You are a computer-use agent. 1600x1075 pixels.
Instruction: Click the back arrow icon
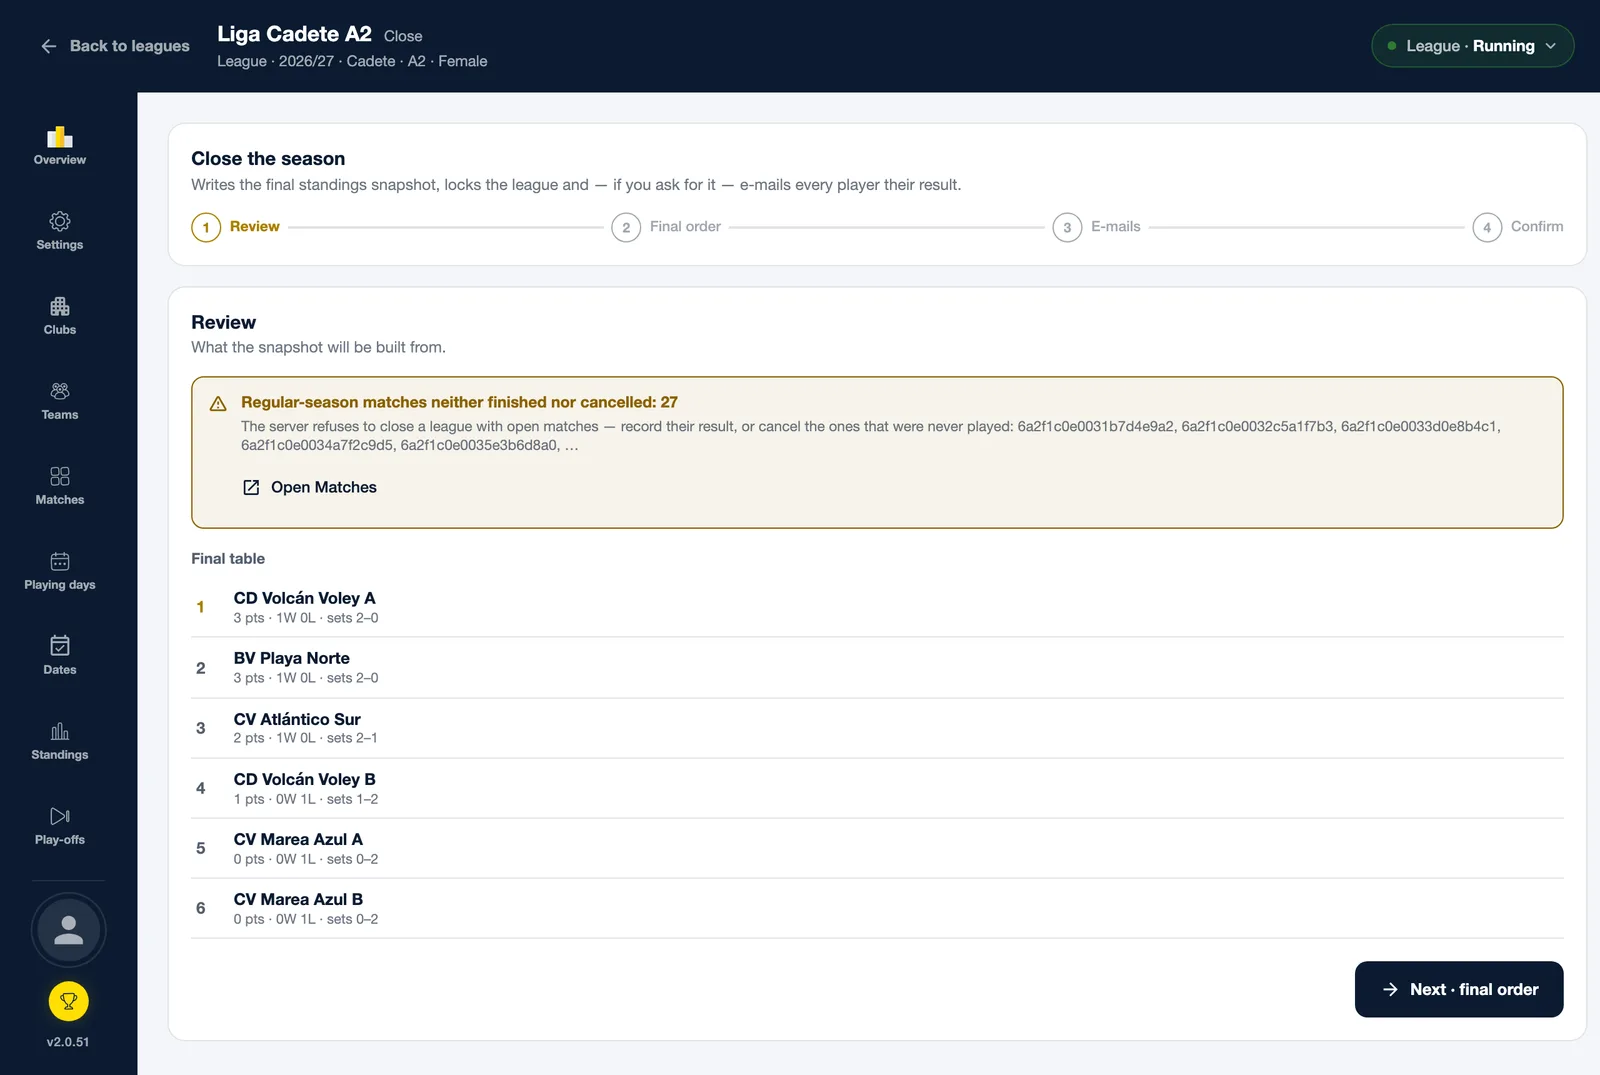click(49, 46)
